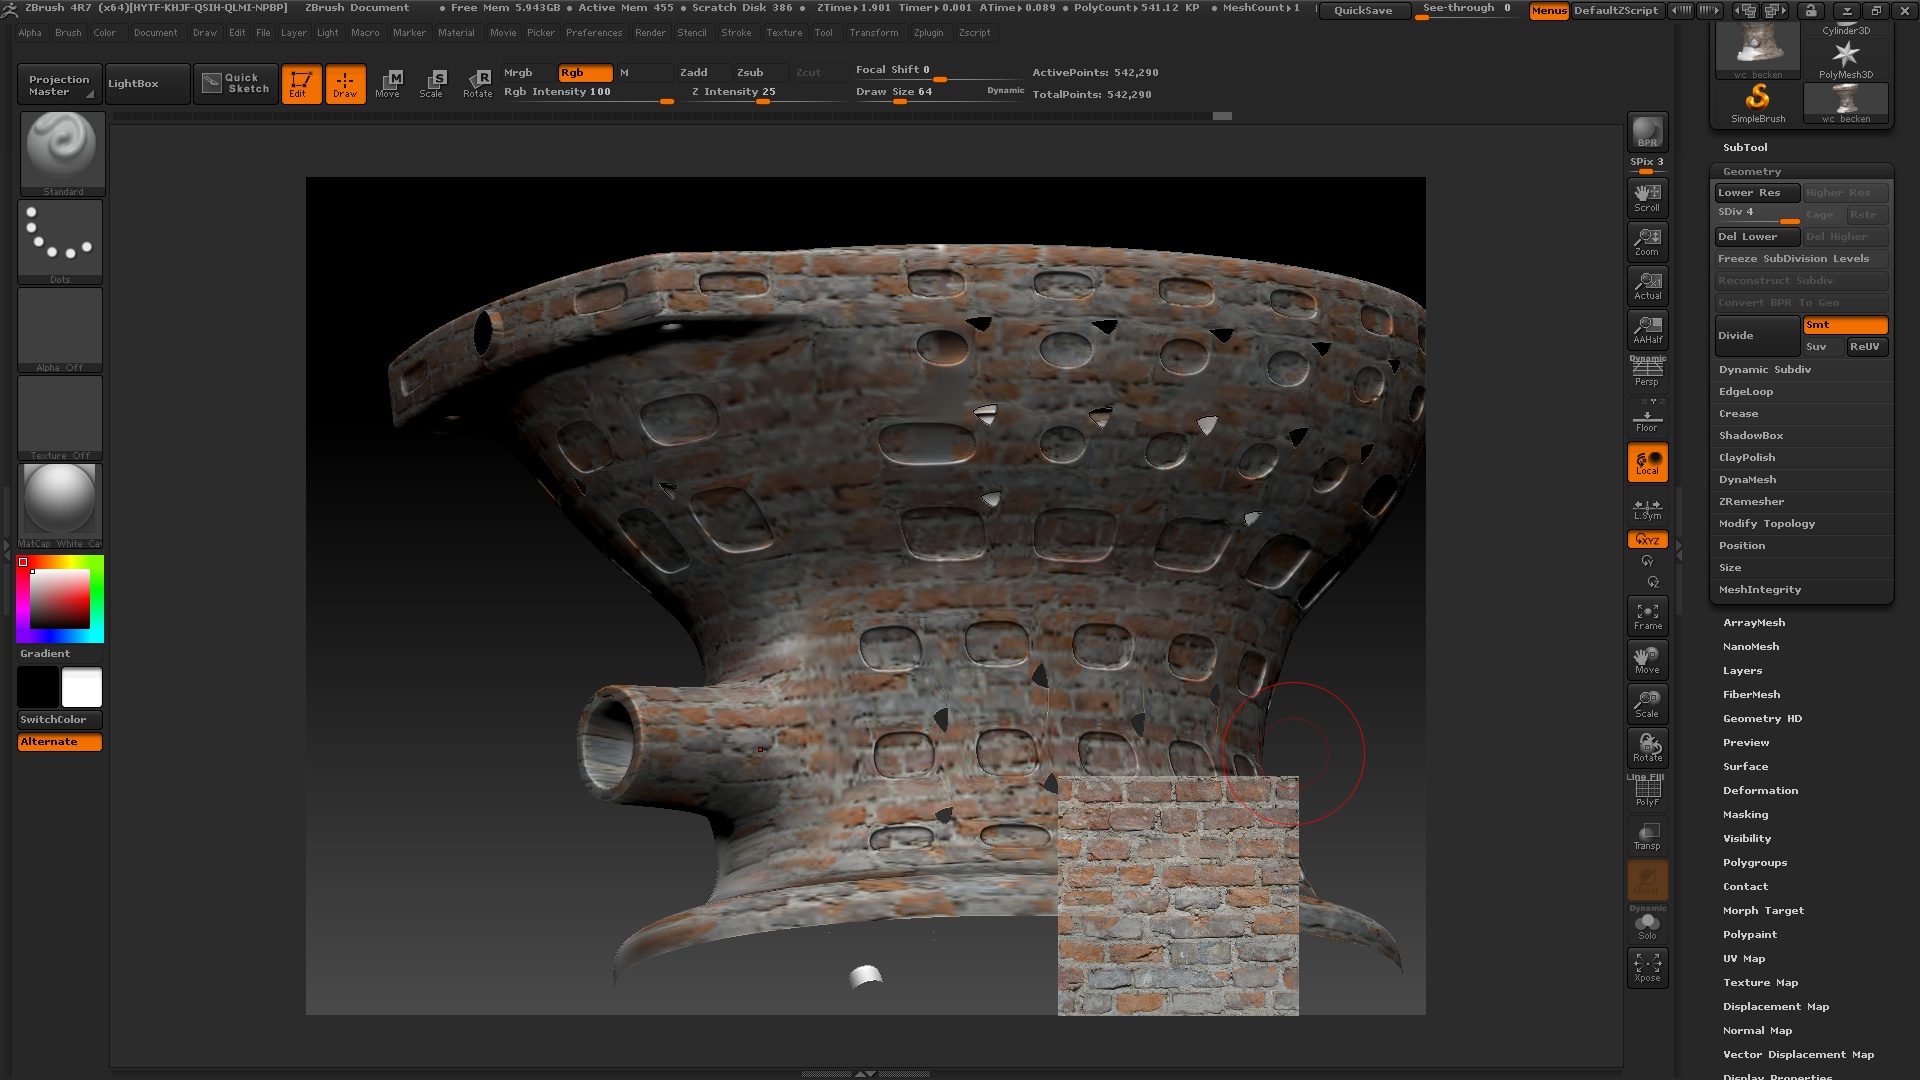Open the Standard brush thumbnail

pos(62,150)
